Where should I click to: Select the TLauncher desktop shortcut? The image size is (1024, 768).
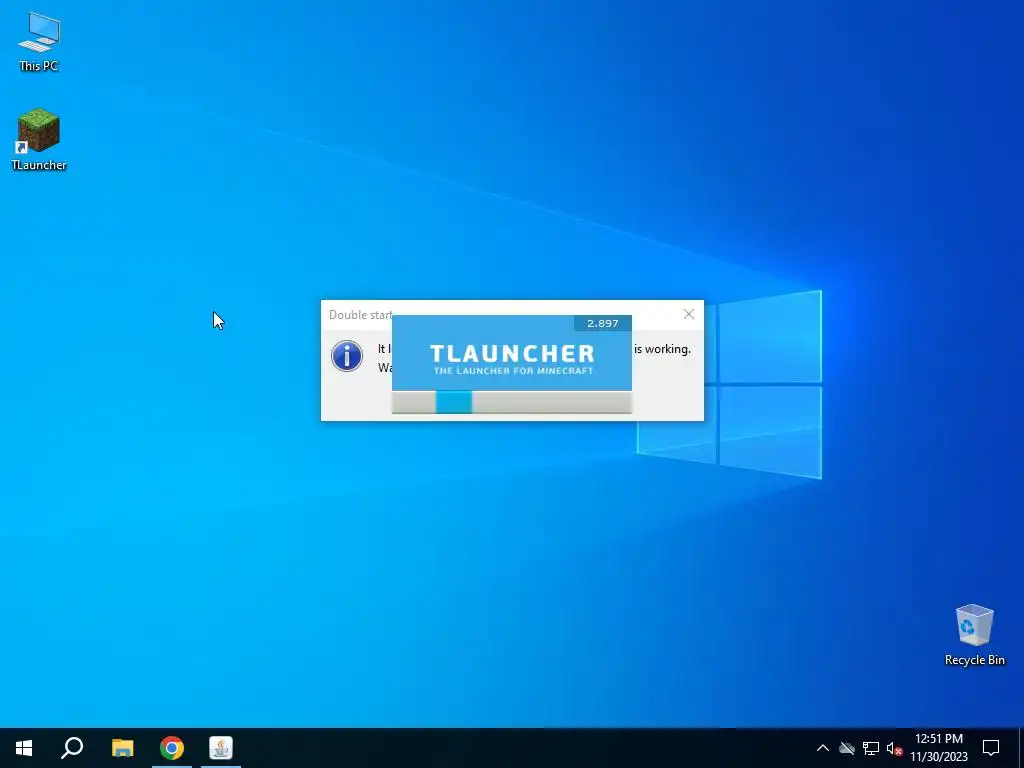coord(39,140)
